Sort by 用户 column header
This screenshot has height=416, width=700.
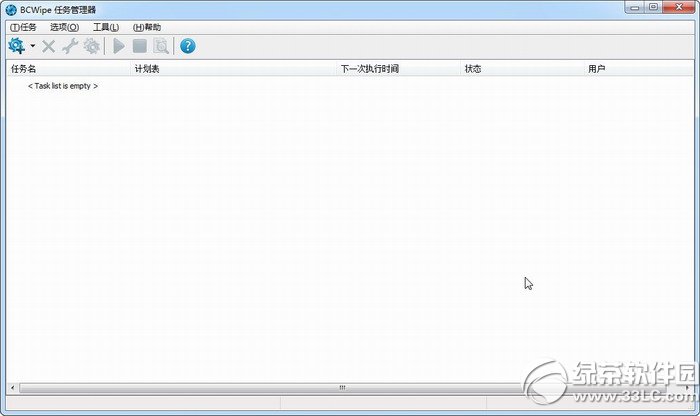[x=639, y=69]
